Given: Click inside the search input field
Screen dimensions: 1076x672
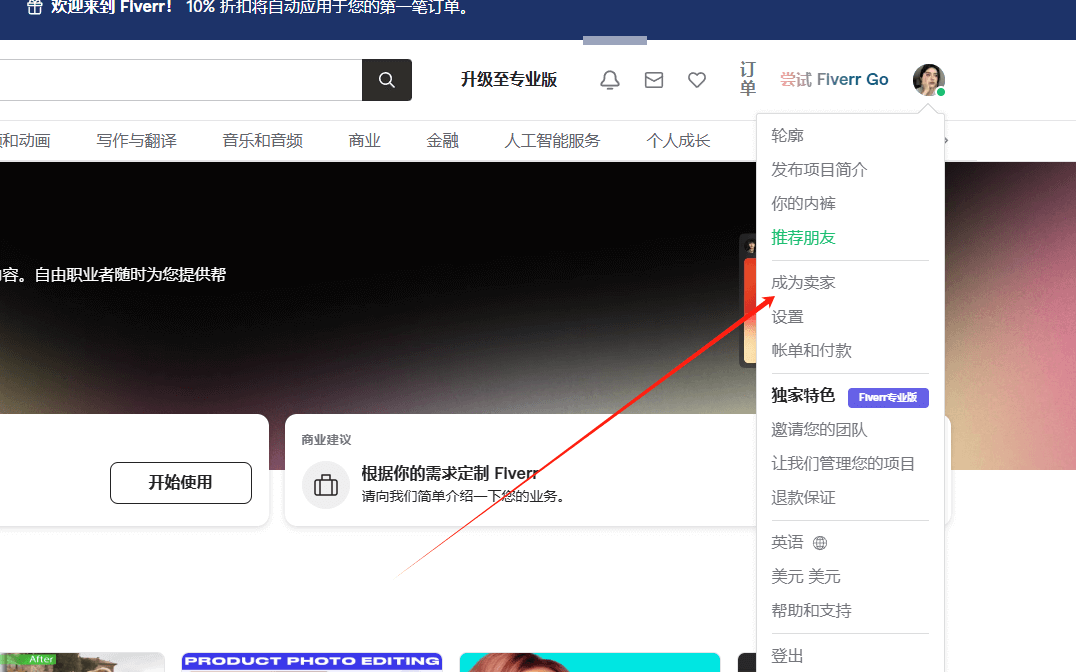Looking at the screenshot, I should pyautogui.click(x=180, y=80).
